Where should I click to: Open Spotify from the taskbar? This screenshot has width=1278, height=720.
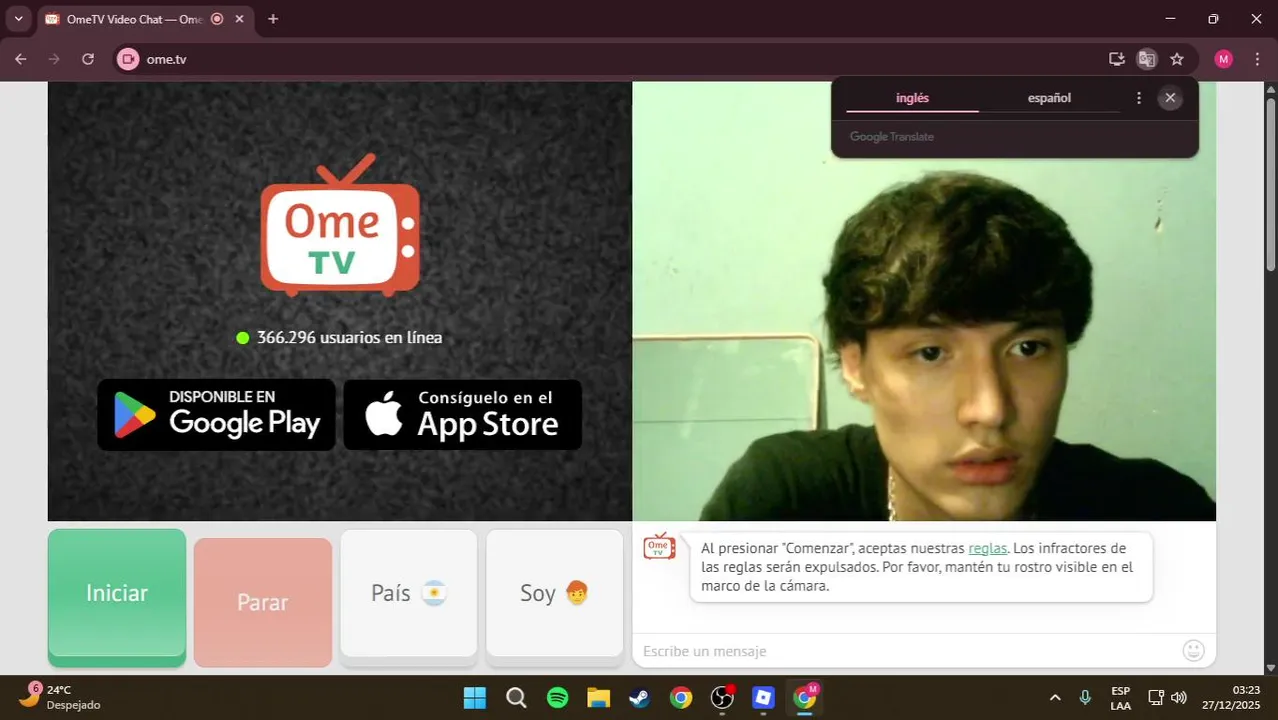558,698
